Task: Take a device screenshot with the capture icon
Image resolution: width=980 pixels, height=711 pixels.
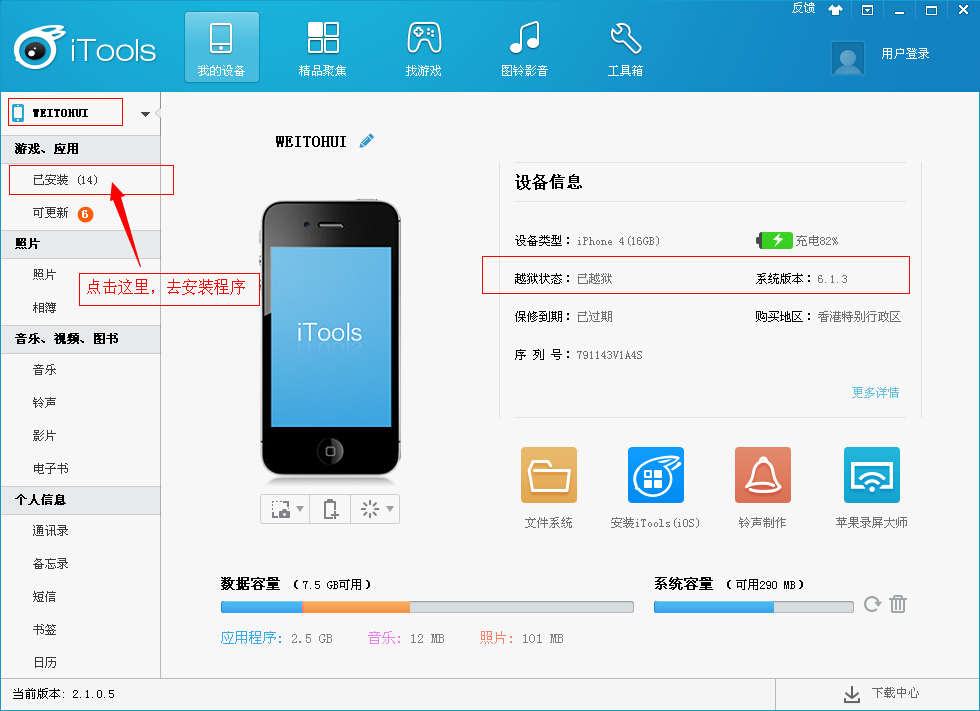Action: (281, 509)
